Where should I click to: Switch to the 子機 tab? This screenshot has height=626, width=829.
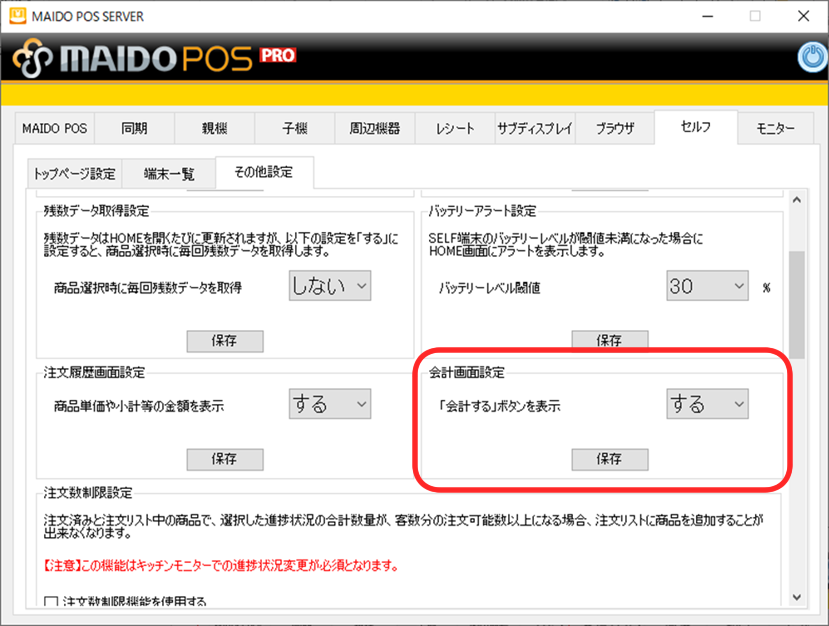point(294,128)
